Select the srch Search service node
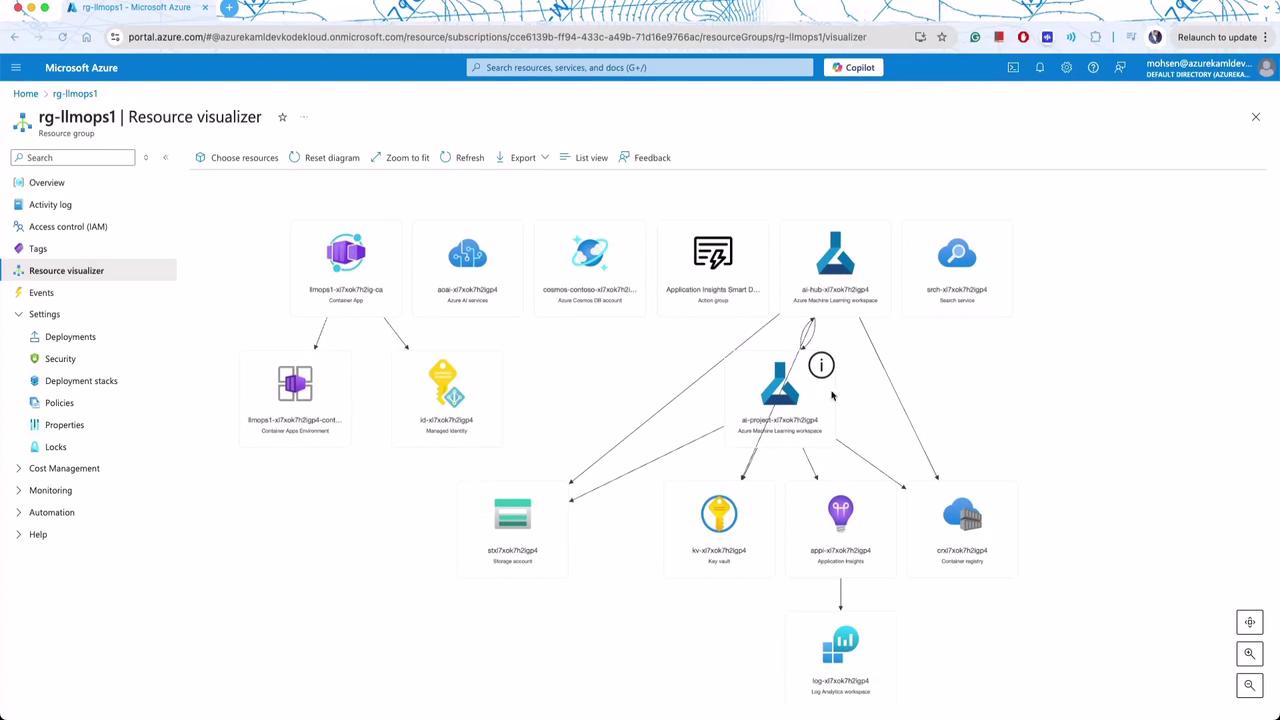The height and width of the screenshot is (720, 1280). 957,268
